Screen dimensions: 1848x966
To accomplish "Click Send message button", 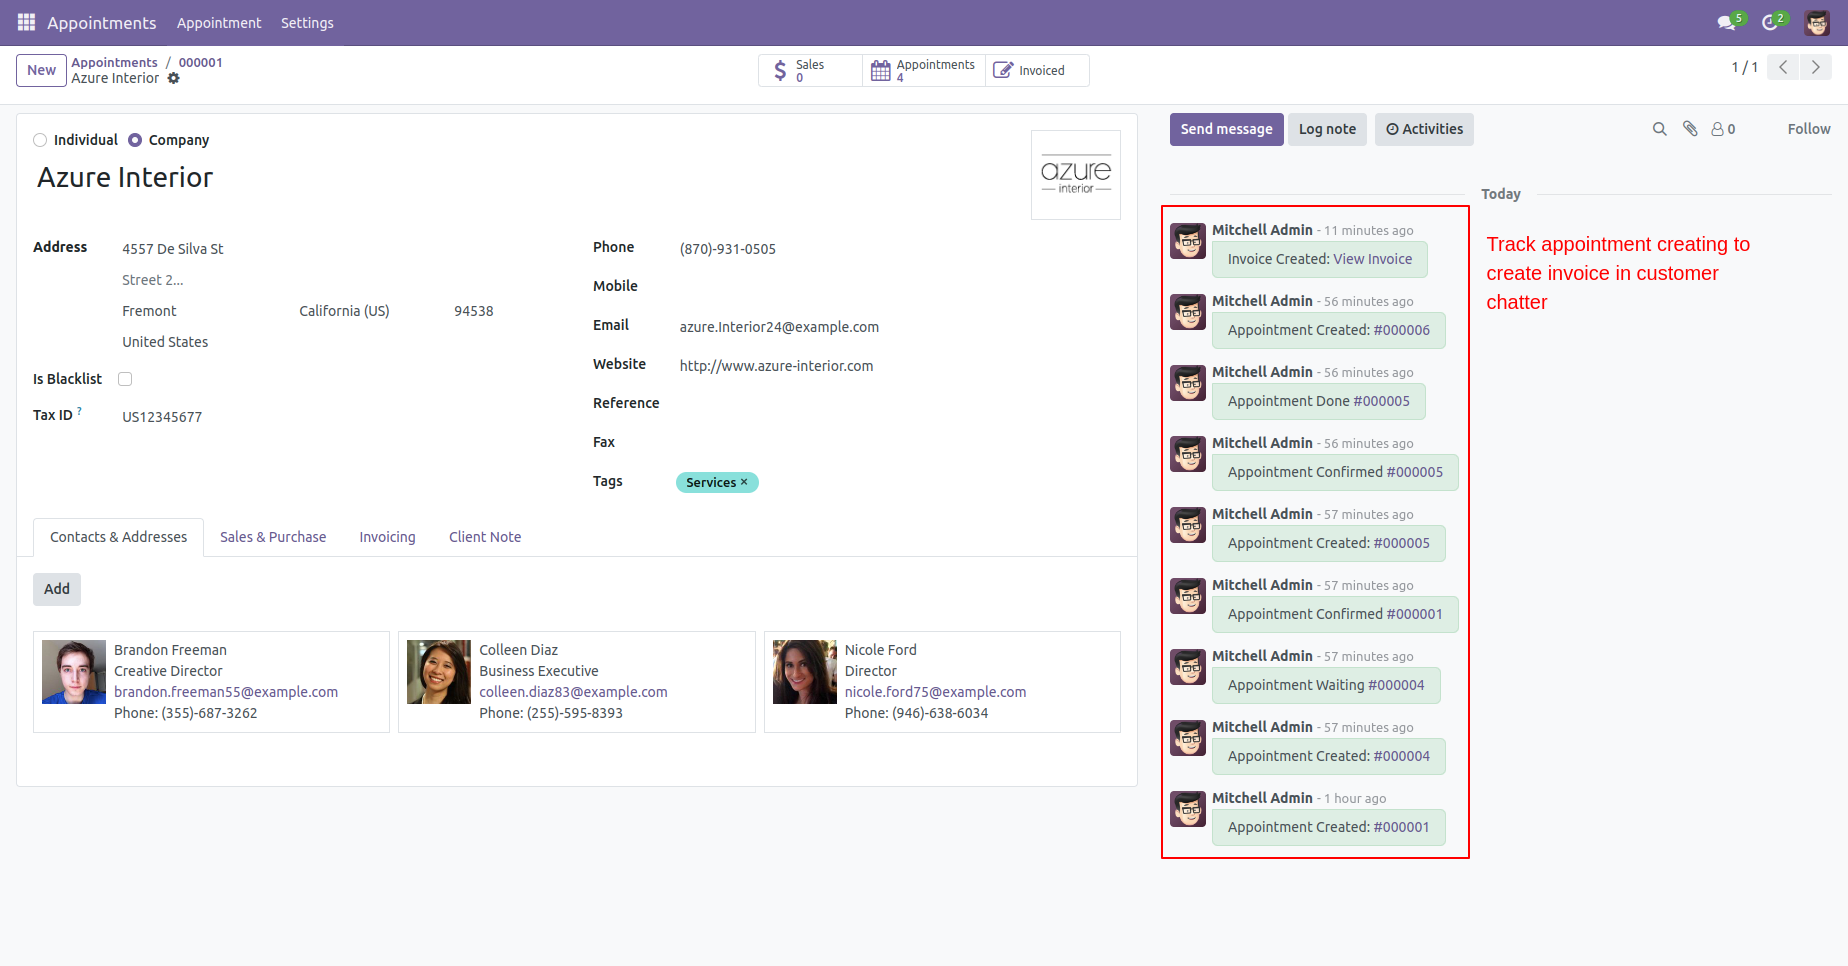I will pos(1226,129).
